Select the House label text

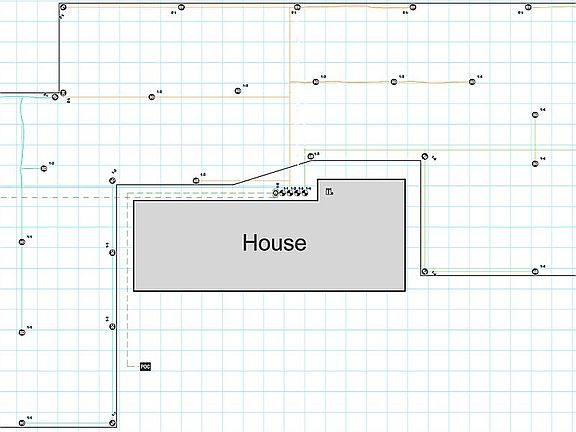(274, 243)
